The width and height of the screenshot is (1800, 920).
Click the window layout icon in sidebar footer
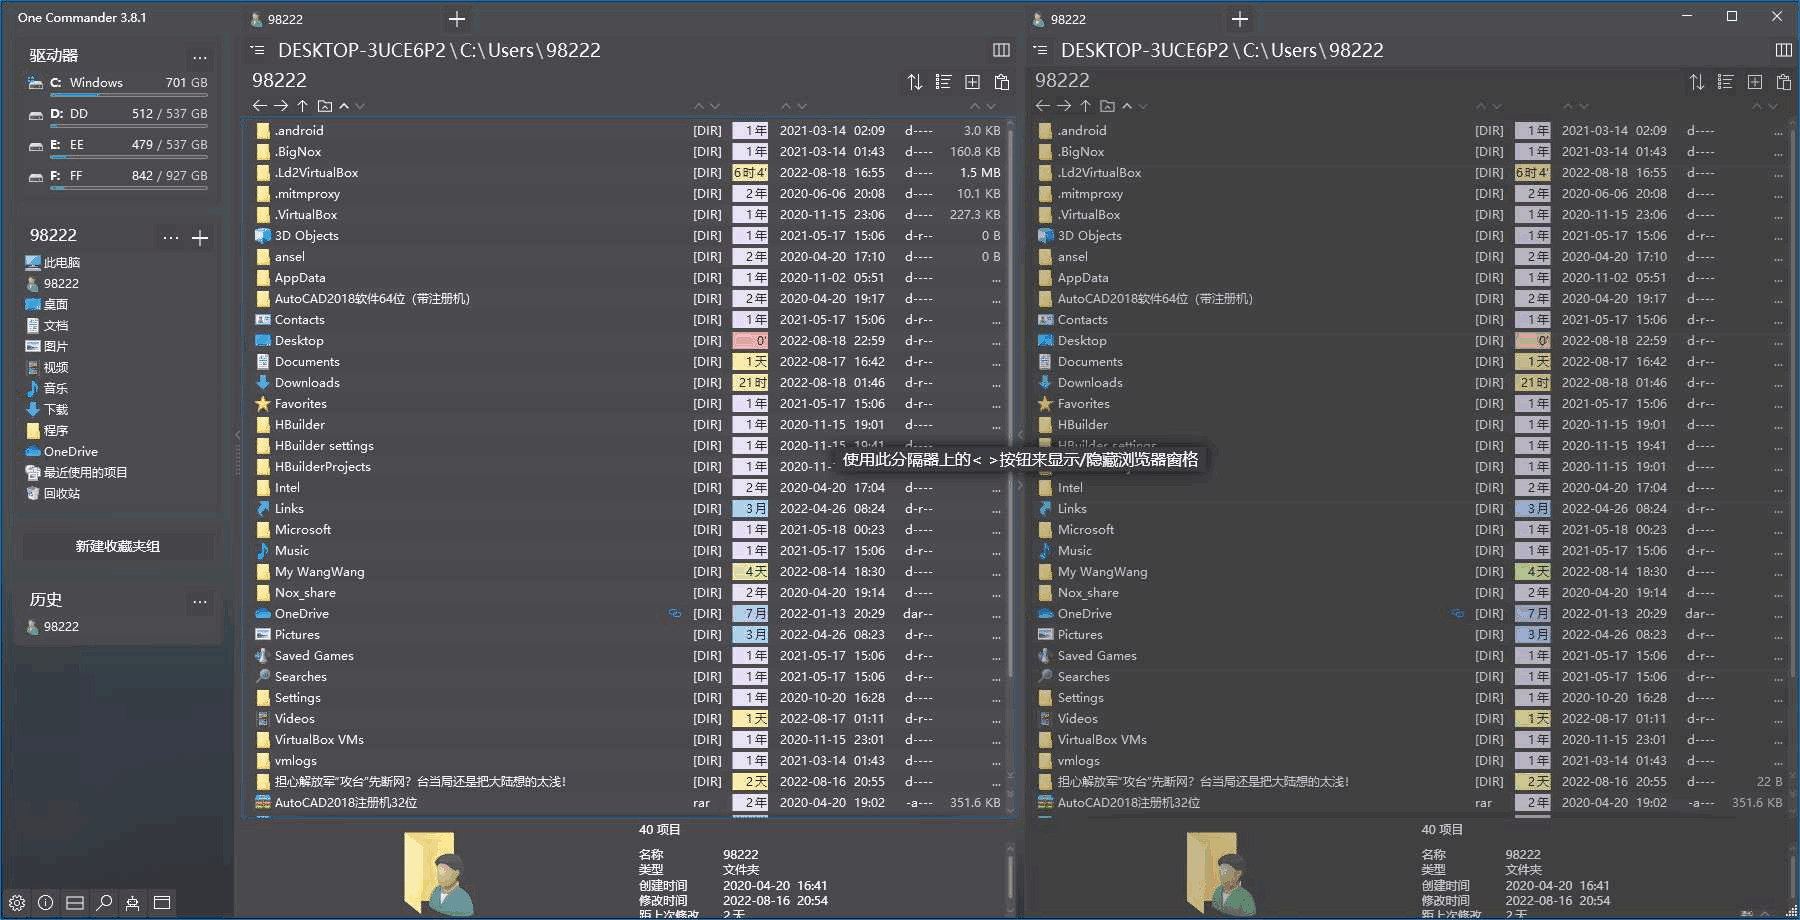pyautogui.click(x=162, y=902)
